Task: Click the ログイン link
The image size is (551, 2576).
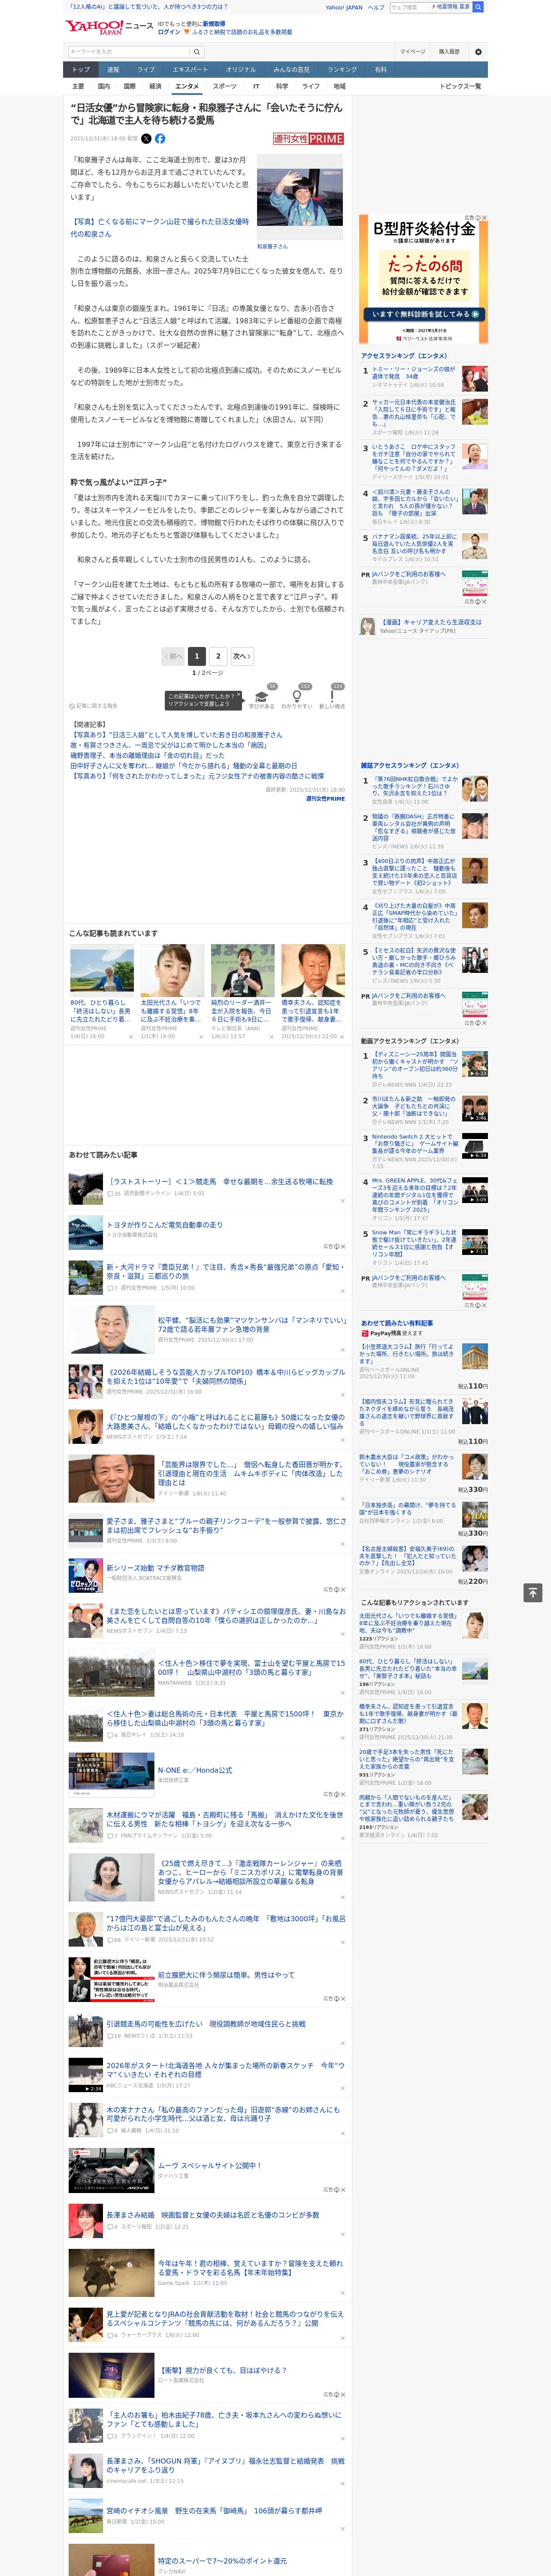Action: pos(169,32)
